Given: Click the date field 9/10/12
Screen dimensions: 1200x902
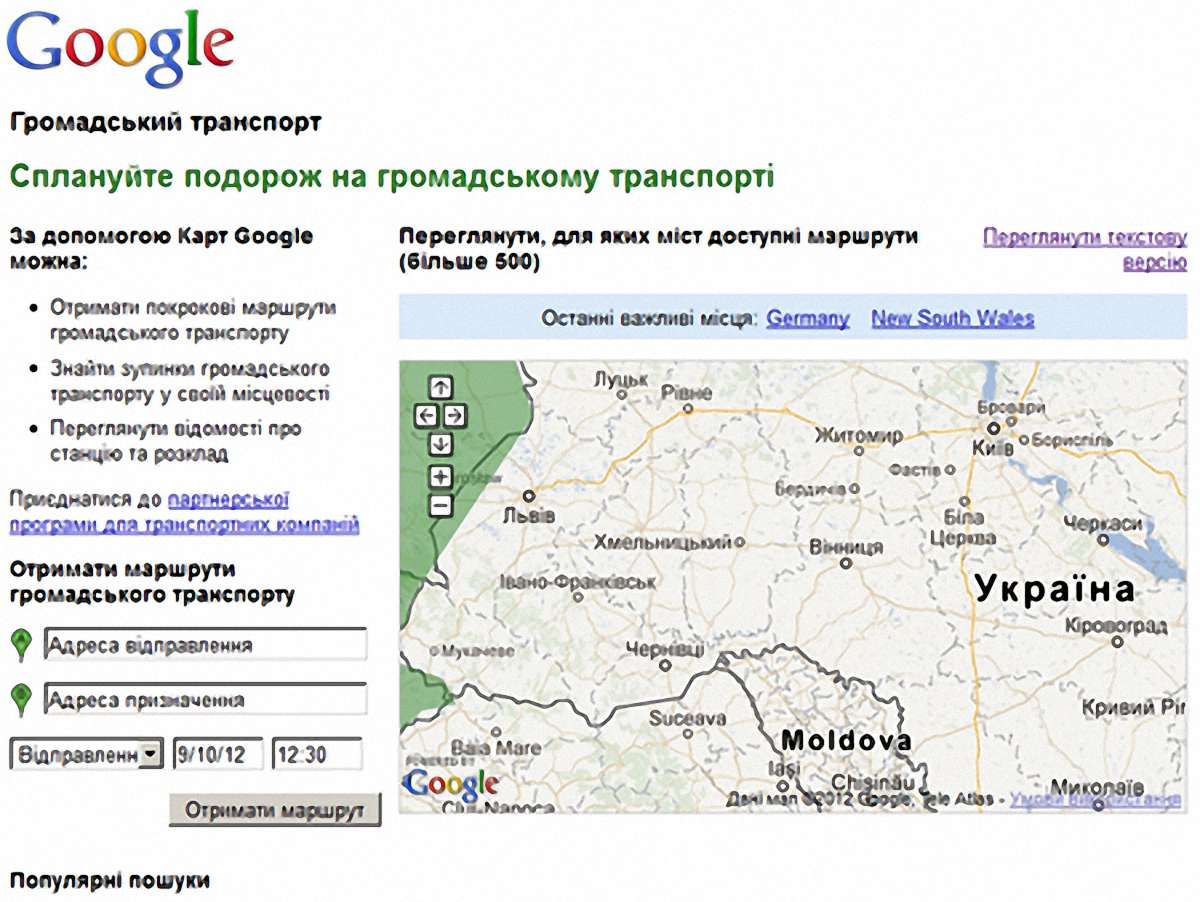Looking at the screenshot, I should click(x=218, y=755).
